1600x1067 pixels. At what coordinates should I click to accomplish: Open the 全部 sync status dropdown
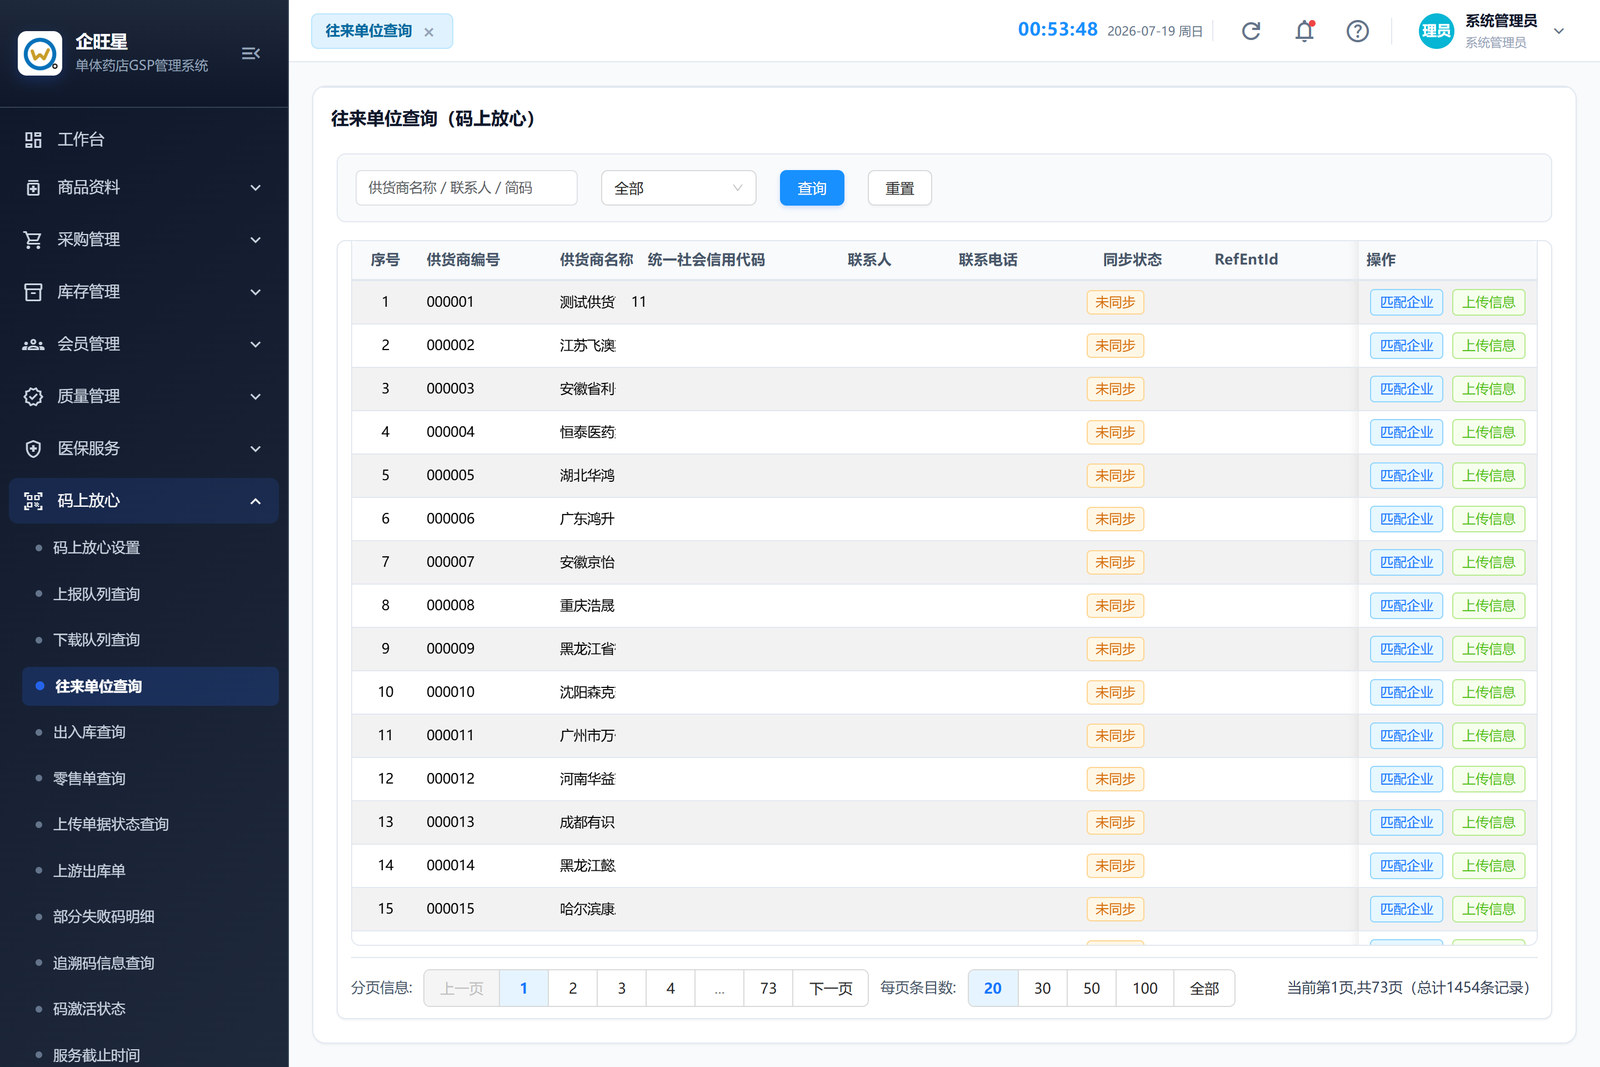678,188
